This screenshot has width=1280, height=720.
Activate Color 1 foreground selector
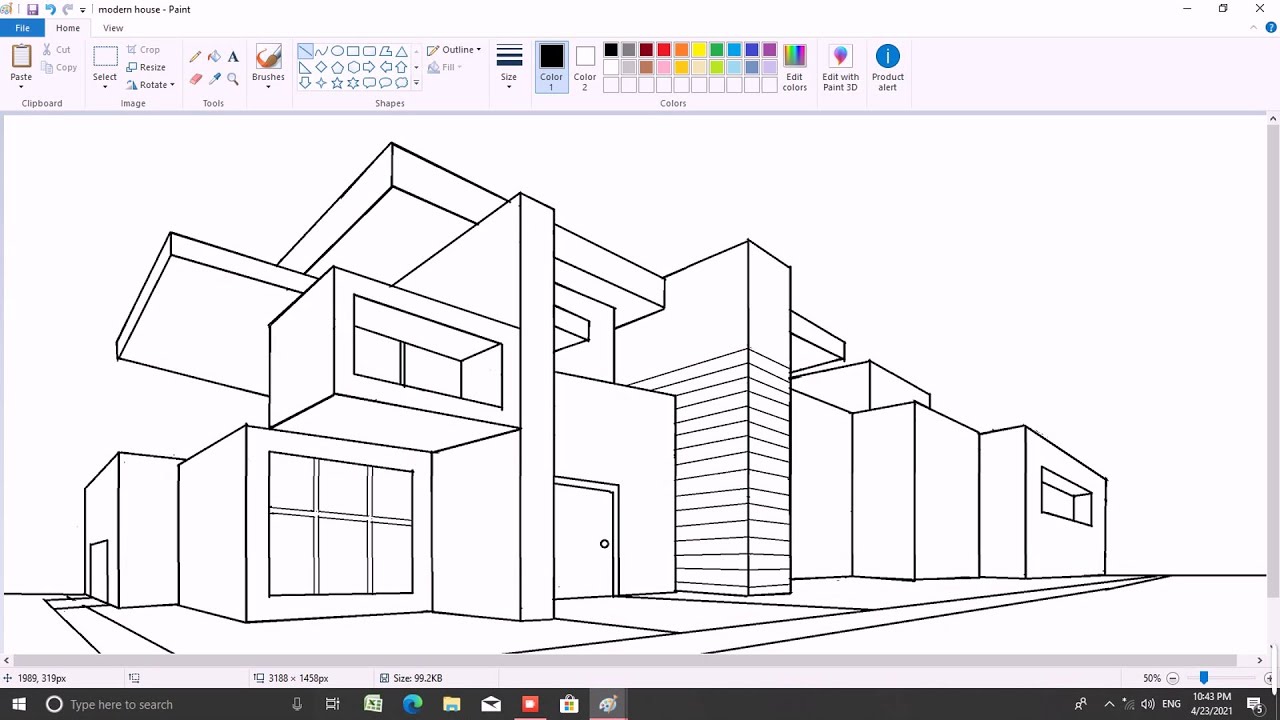(551, 69)
